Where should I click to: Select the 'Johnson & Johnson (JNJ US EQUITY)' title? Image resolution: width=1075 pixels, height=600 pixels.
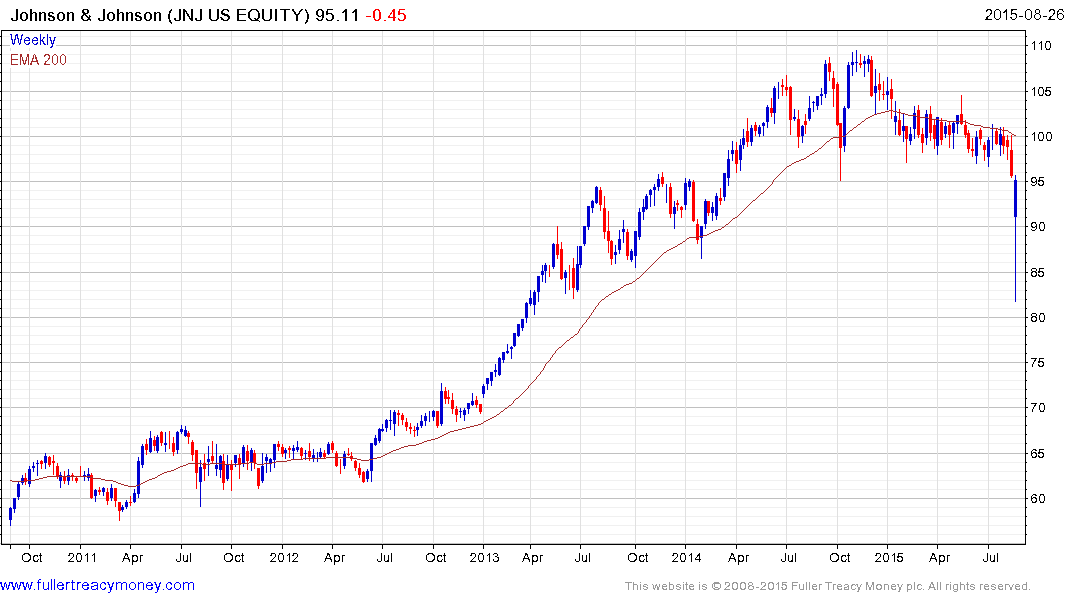160,15
